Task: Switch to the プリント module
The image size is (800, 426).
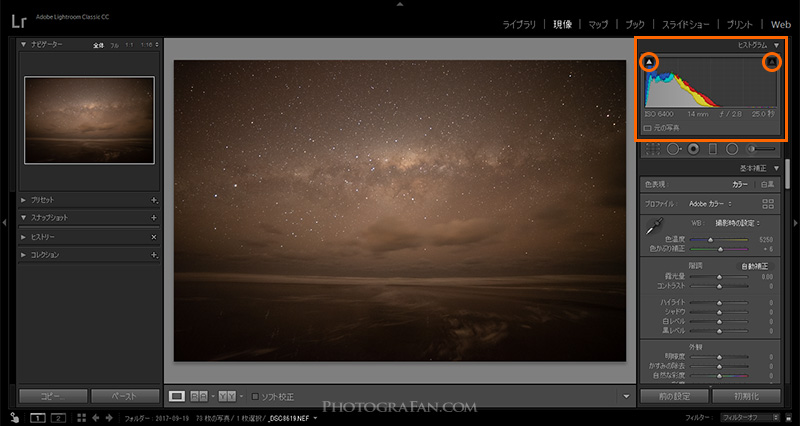Action: tap(738, 24)
